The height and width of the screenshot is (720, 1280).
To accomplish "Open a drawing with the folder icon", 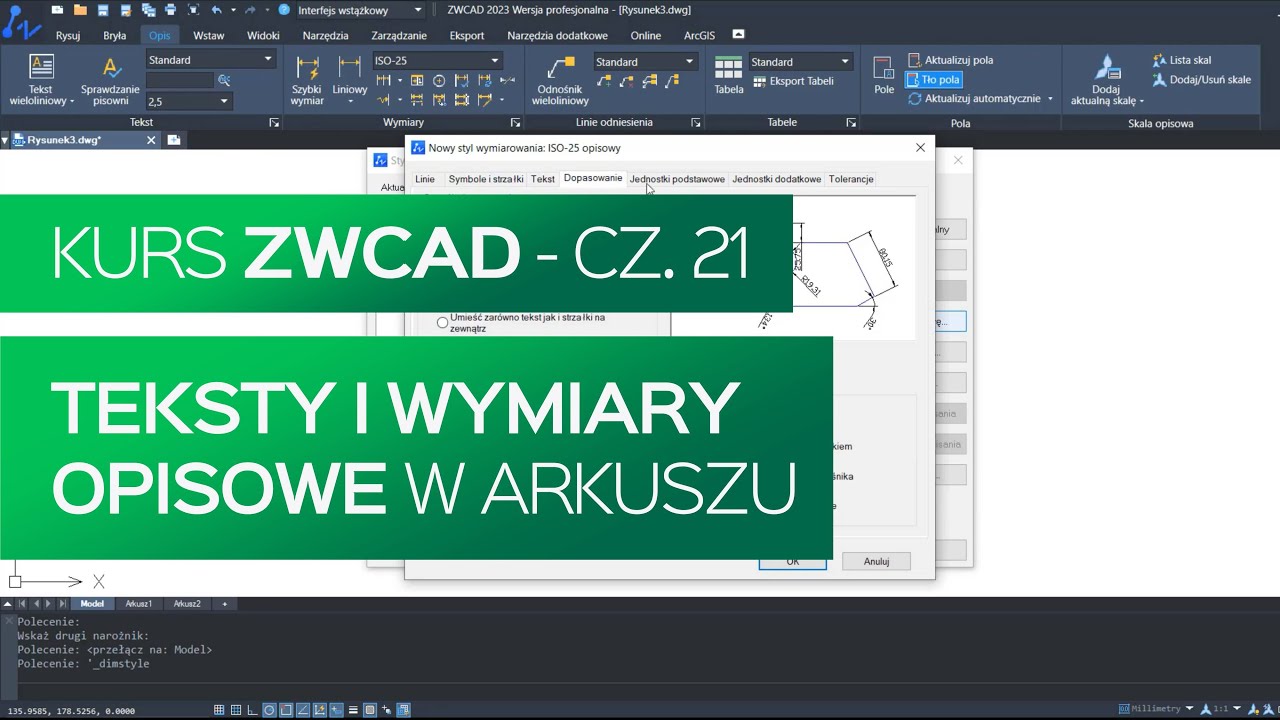I will tap(80, 10).
